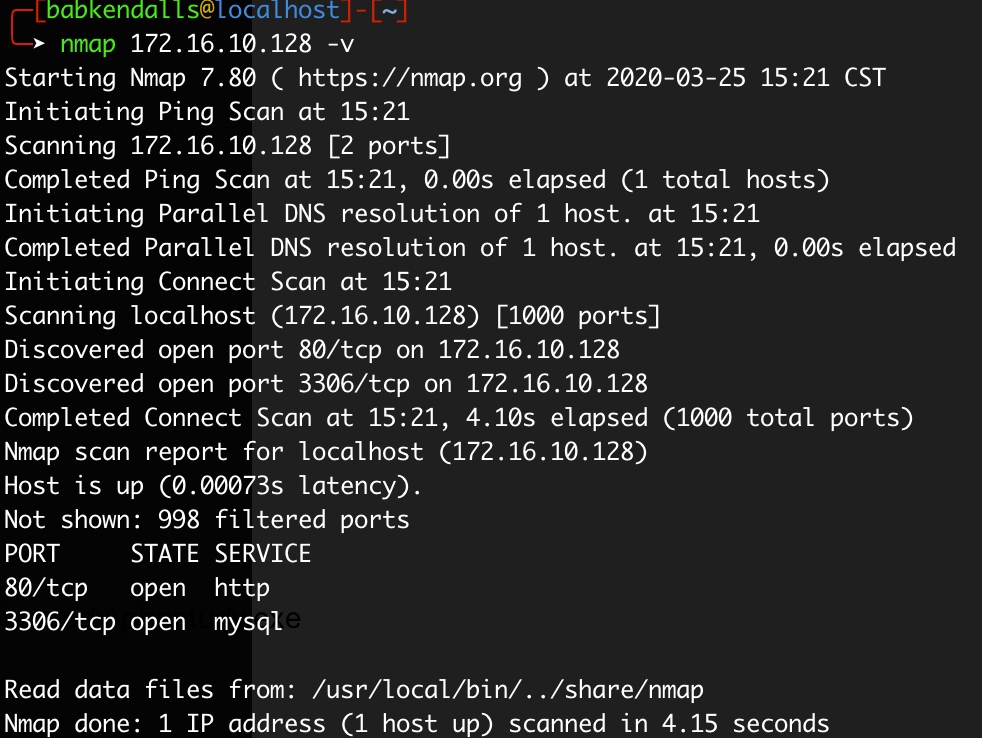982x738 pixels.
Task: Click the -v flag in the command
Action: [340, 45]
